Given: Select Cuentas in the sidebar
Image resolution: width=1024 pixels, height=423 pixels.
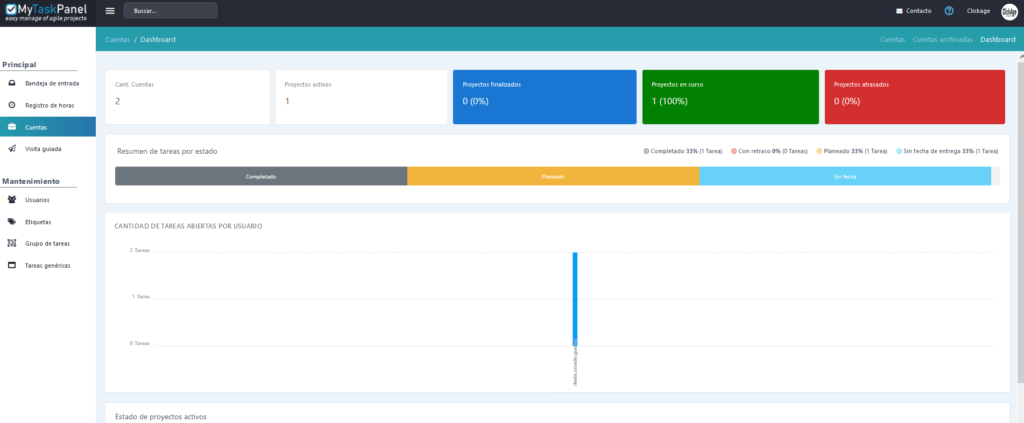Looking at the screenshot, I should pos(48,127).
